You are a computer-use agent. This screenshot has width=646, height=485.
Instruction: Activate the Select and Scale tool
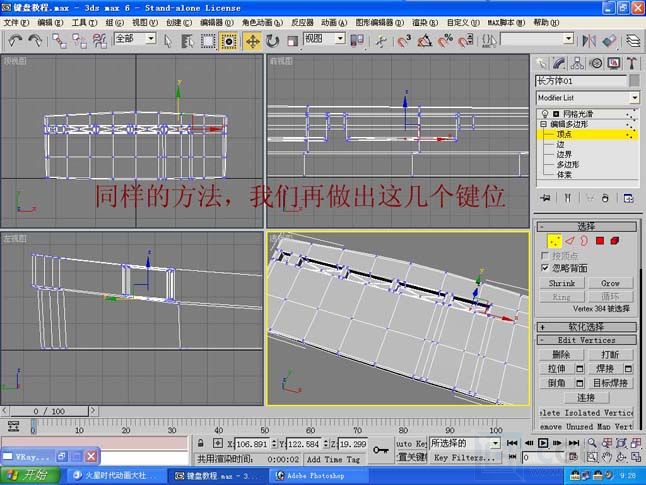pos(293,41)
